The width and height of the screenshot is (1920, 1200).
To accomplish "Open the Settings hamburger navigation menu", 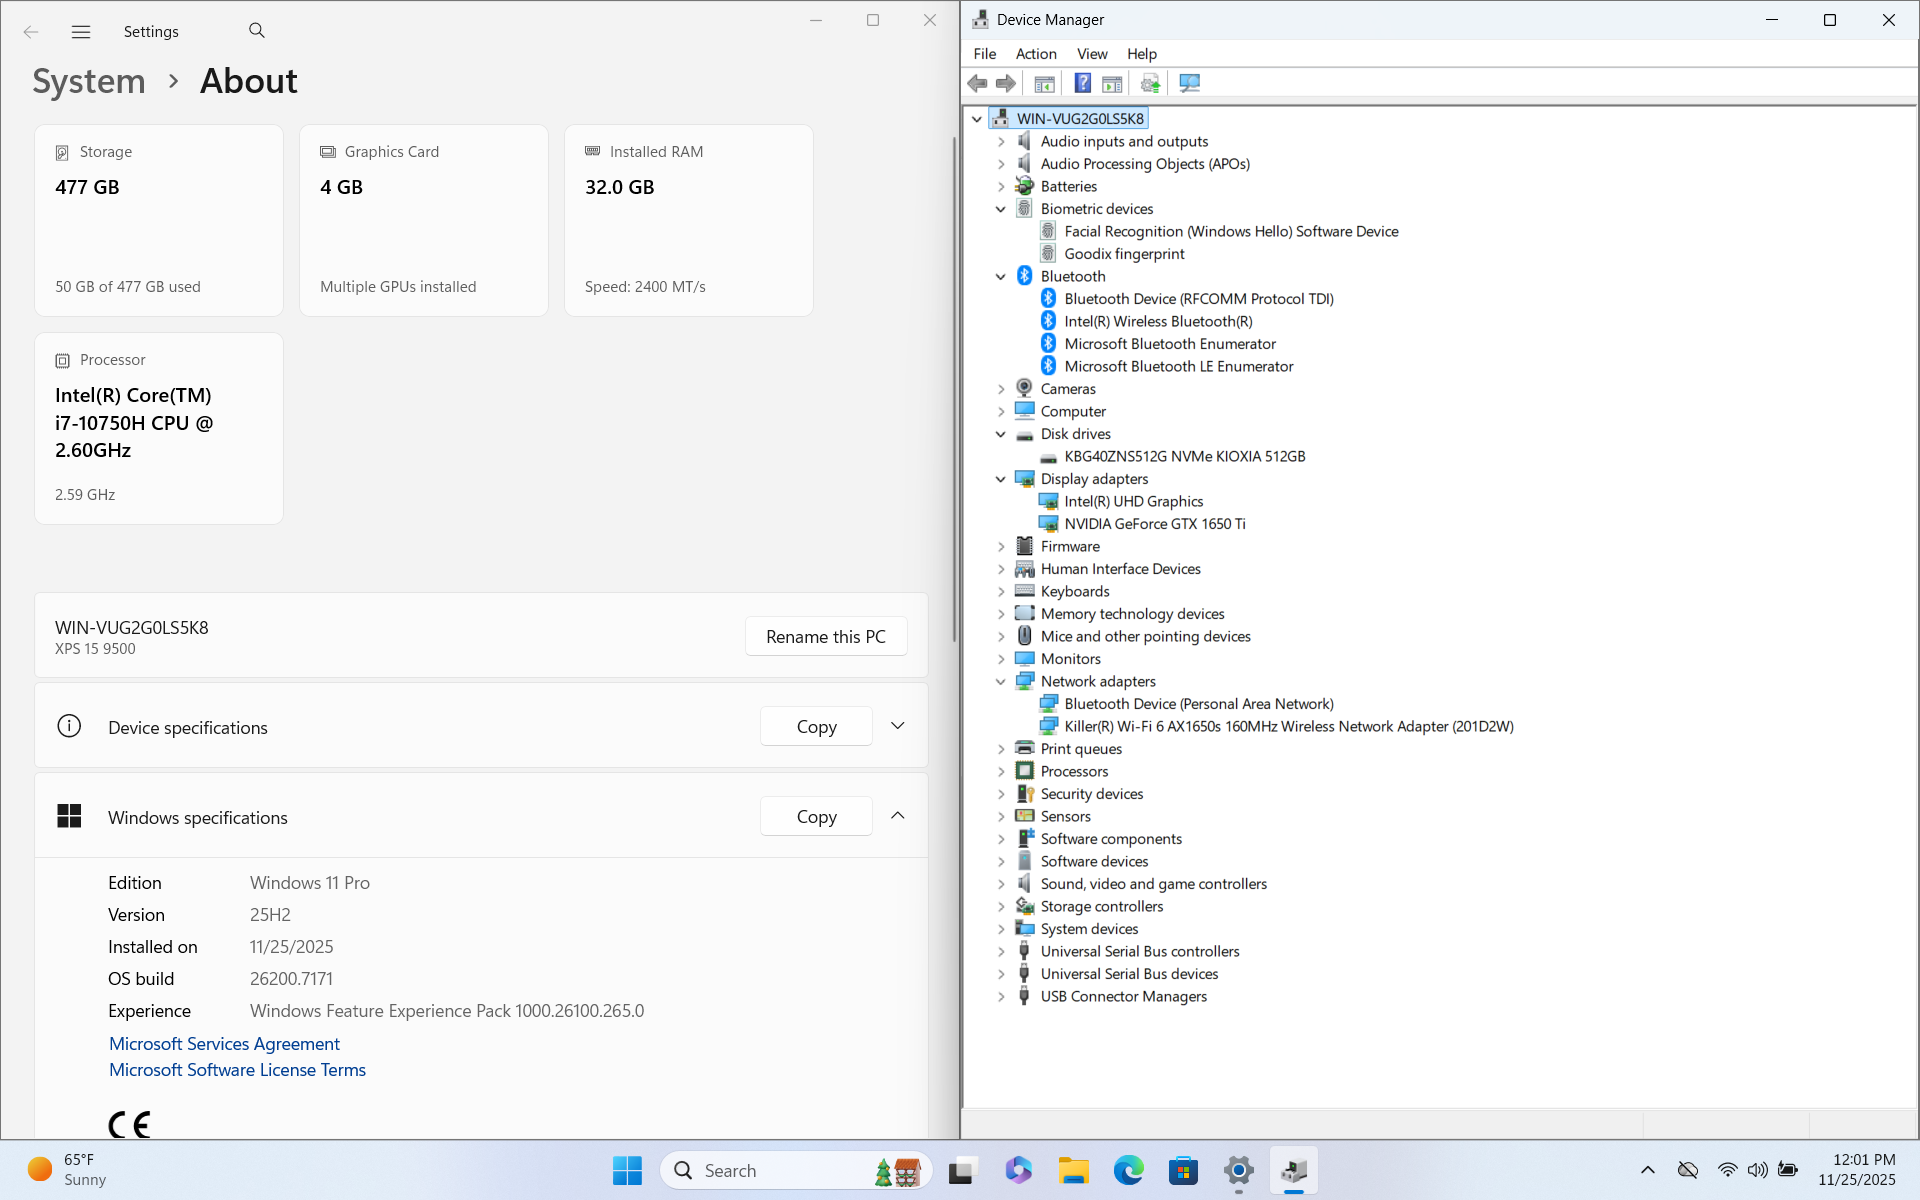I will 81,32.
